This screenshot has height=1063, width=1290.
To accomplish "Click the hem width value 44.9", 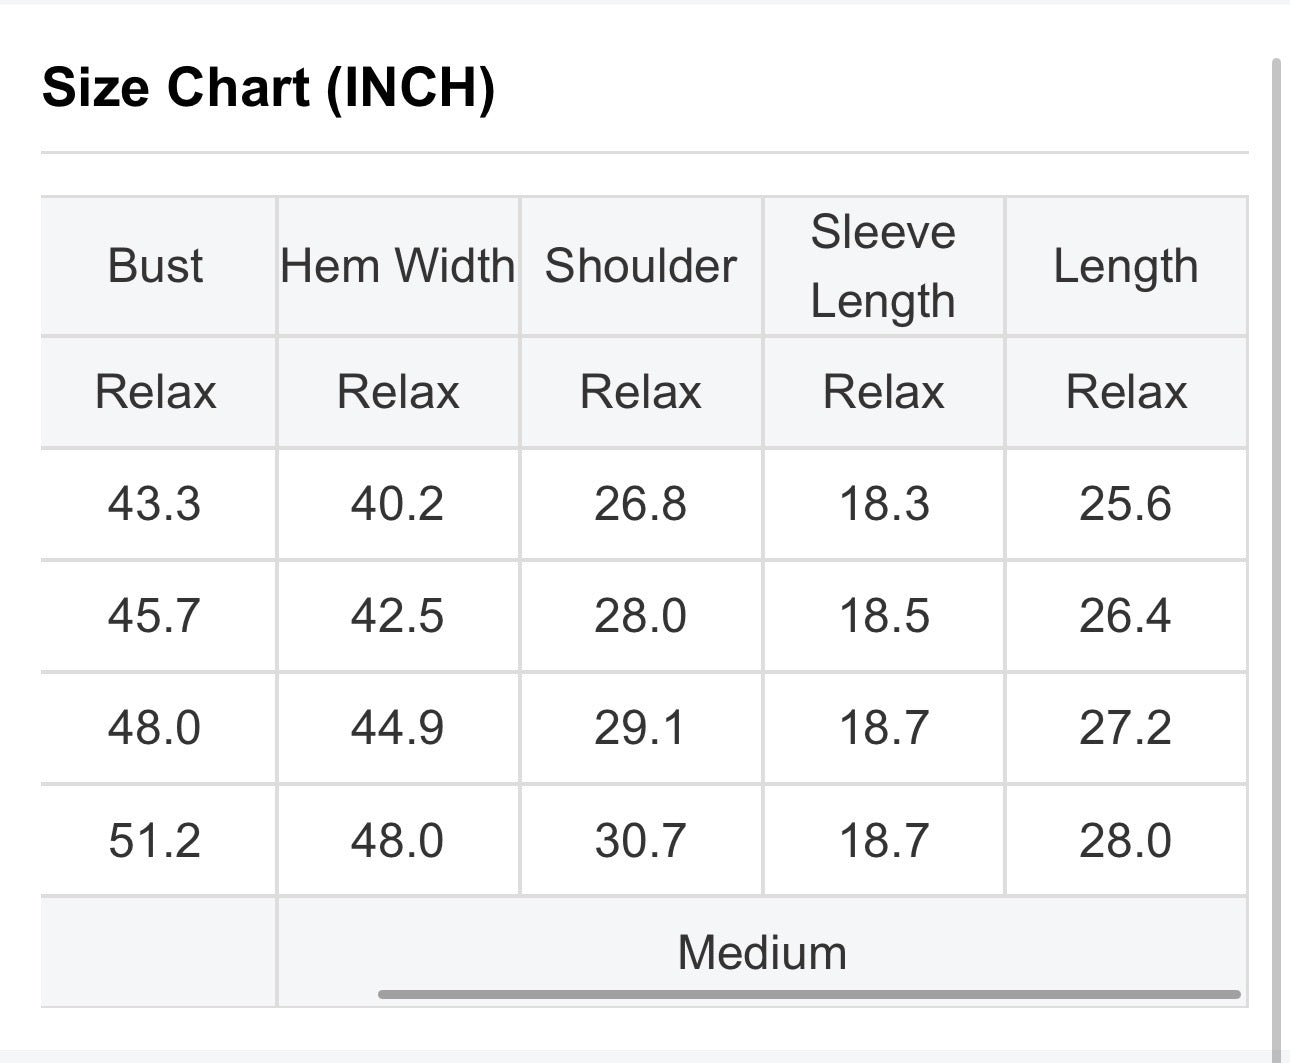I will click(x=398, y=727).
